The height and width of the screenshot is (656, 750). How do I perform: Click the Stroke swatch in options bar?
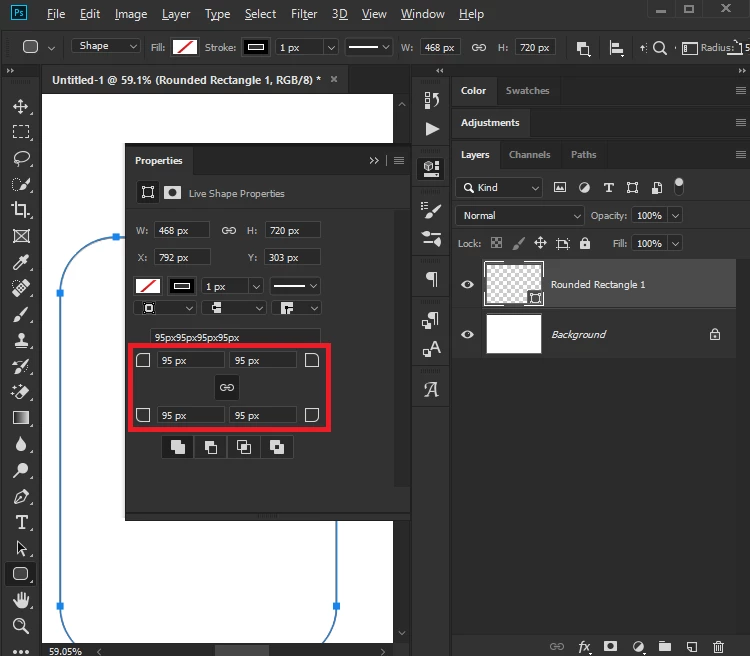coord(256,47)
